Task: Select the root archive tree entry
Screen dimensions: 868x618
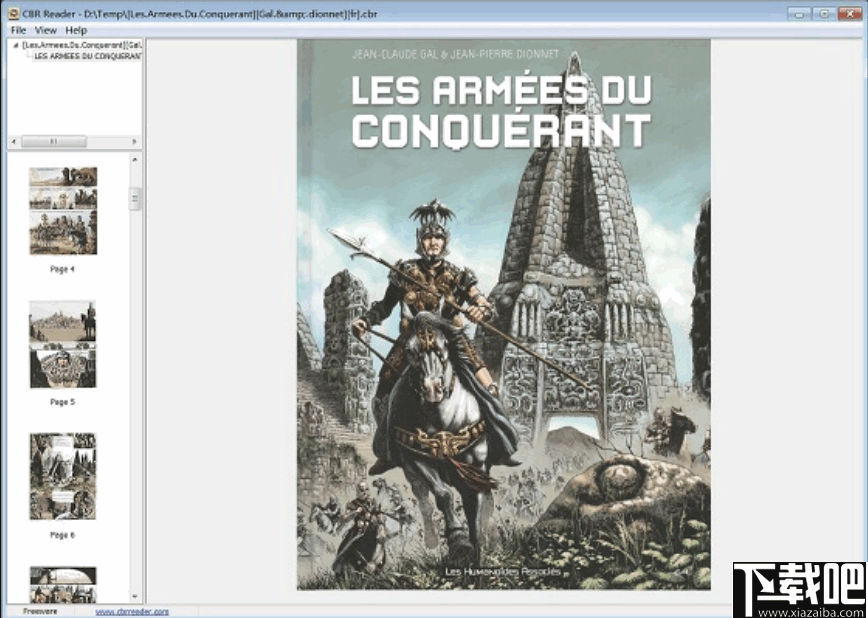Action: pos(82,45)
